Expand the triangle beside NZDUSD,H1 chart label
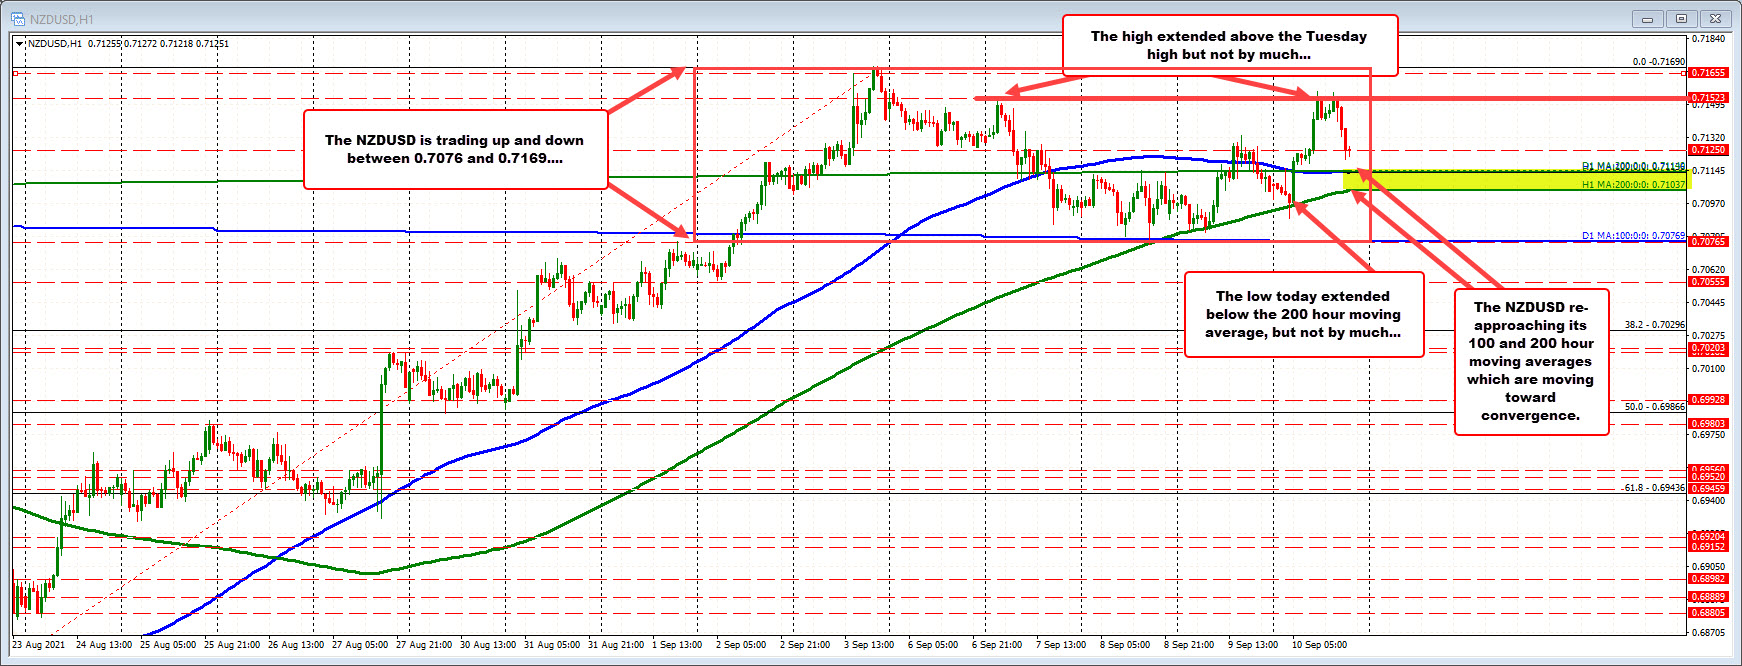This screenshot has height=666, width=1742. tap(19, 44)
